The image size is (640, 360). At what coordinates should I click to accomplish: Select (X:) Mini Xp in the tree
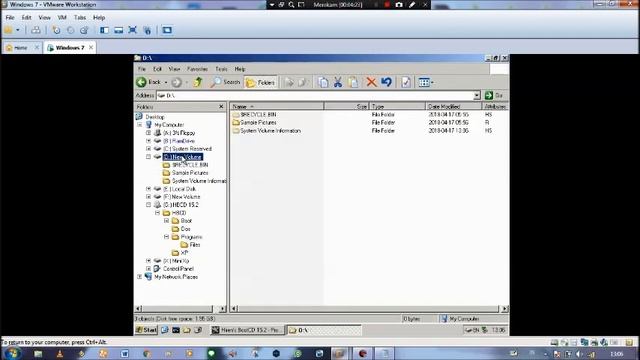pyautogui.click(x=176, y=261)
